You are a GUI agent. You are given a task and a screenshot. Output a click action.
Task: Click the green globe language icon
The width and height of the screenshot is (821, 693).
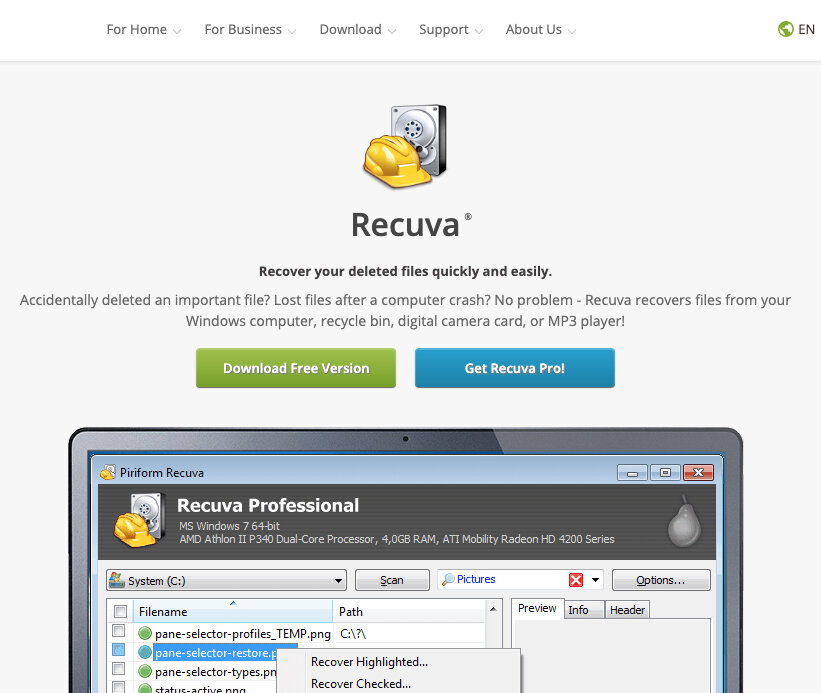[785, 29]
